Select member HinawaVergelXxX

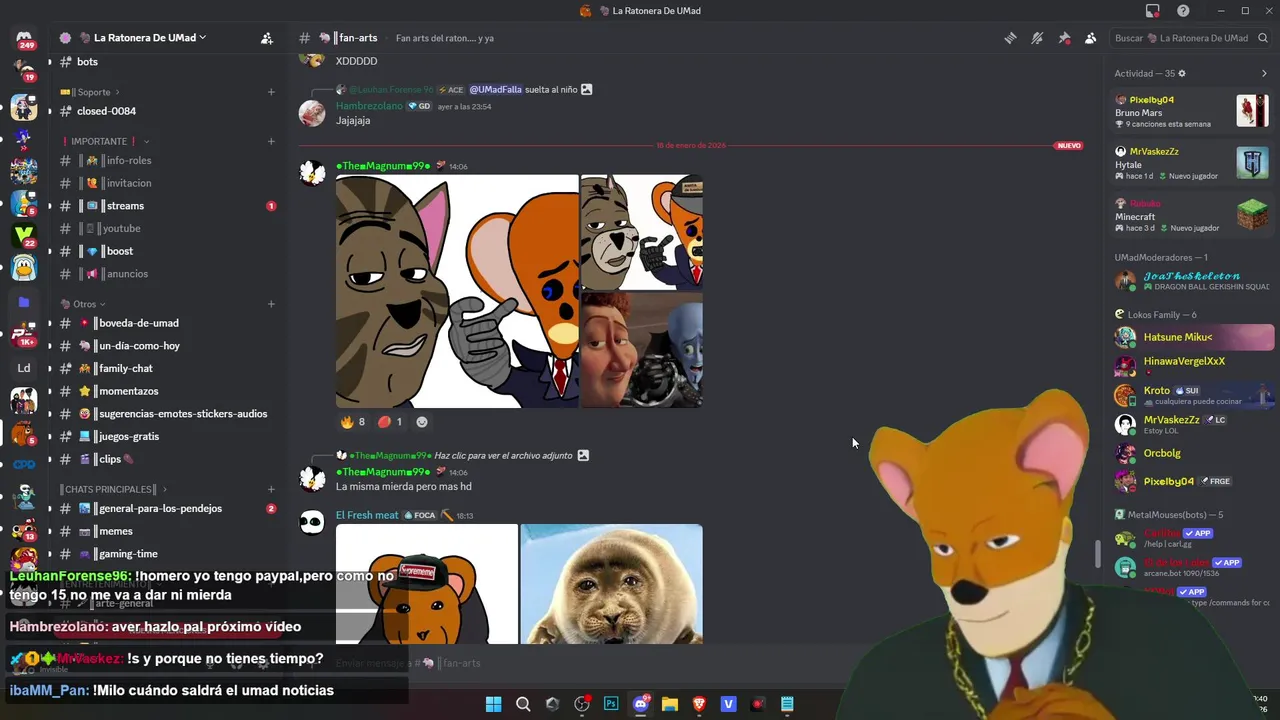1194,364
